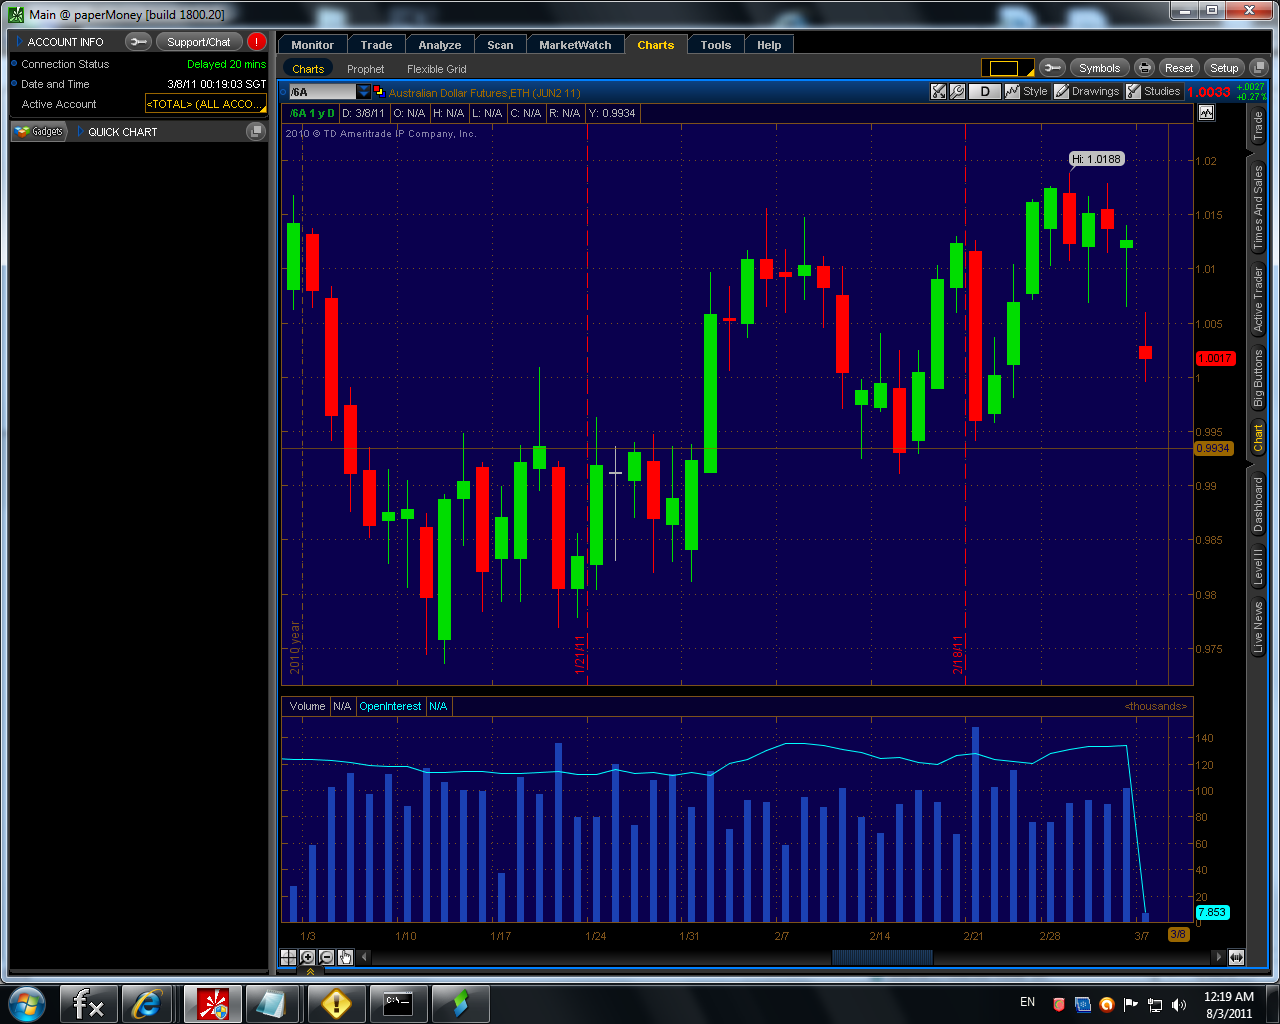
Task: Toggle the D daily aggregation button
Action: click(984, 91)
